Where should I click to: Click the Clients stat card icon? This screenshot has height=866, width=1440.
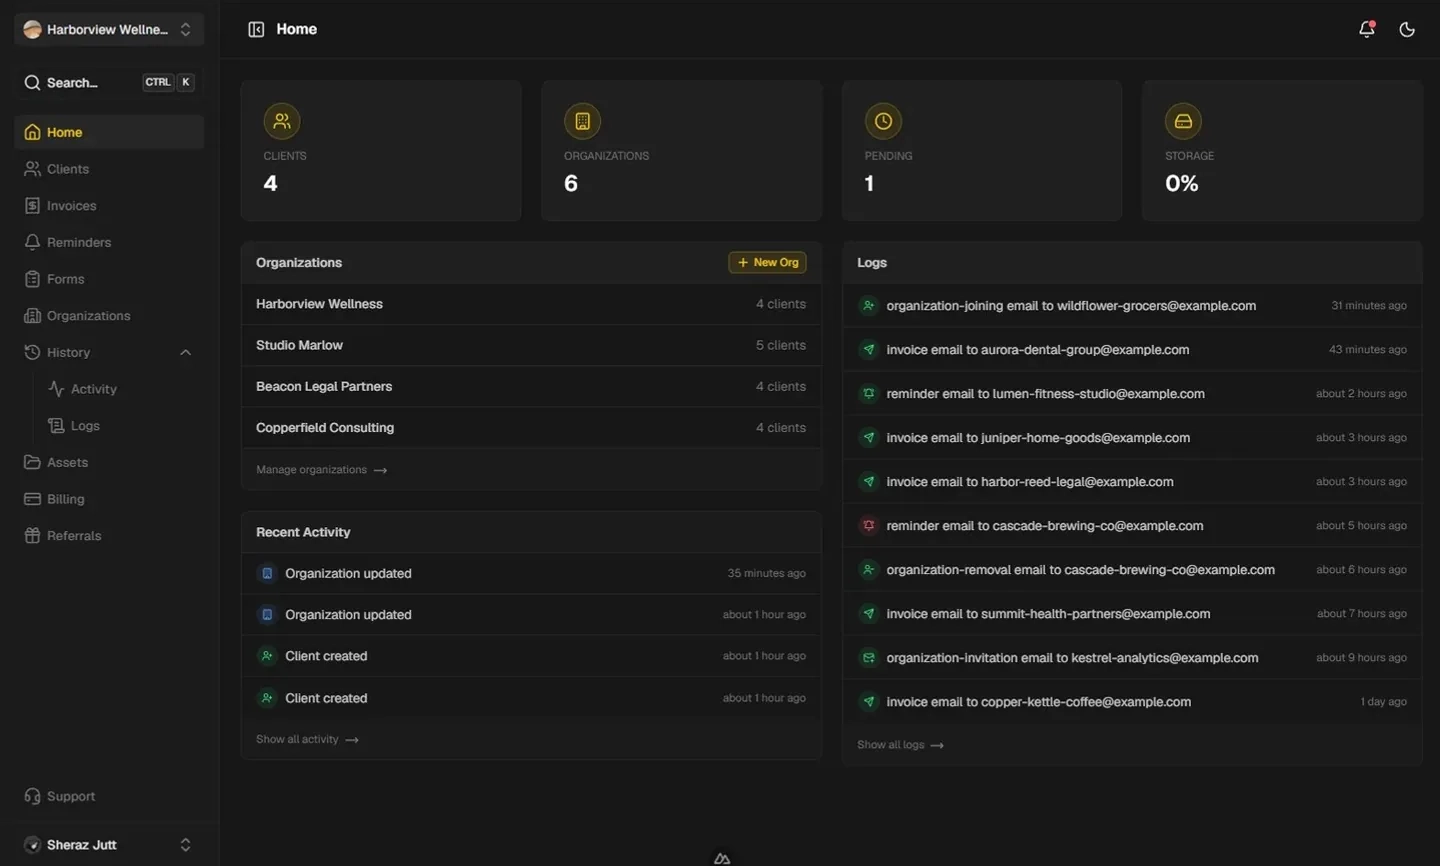click(282, 121)
